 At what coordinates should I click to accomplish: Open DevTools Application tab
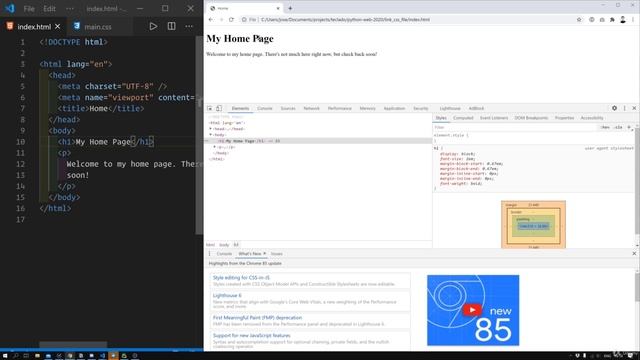point(394,108)
